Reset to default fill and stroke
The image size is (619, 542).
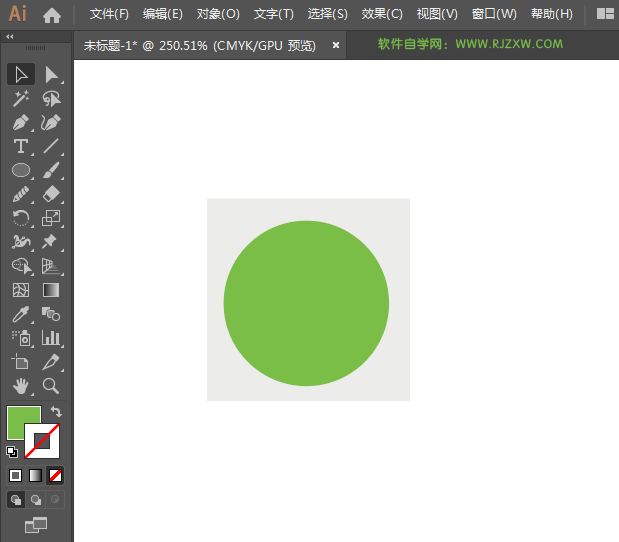point(12,452)
